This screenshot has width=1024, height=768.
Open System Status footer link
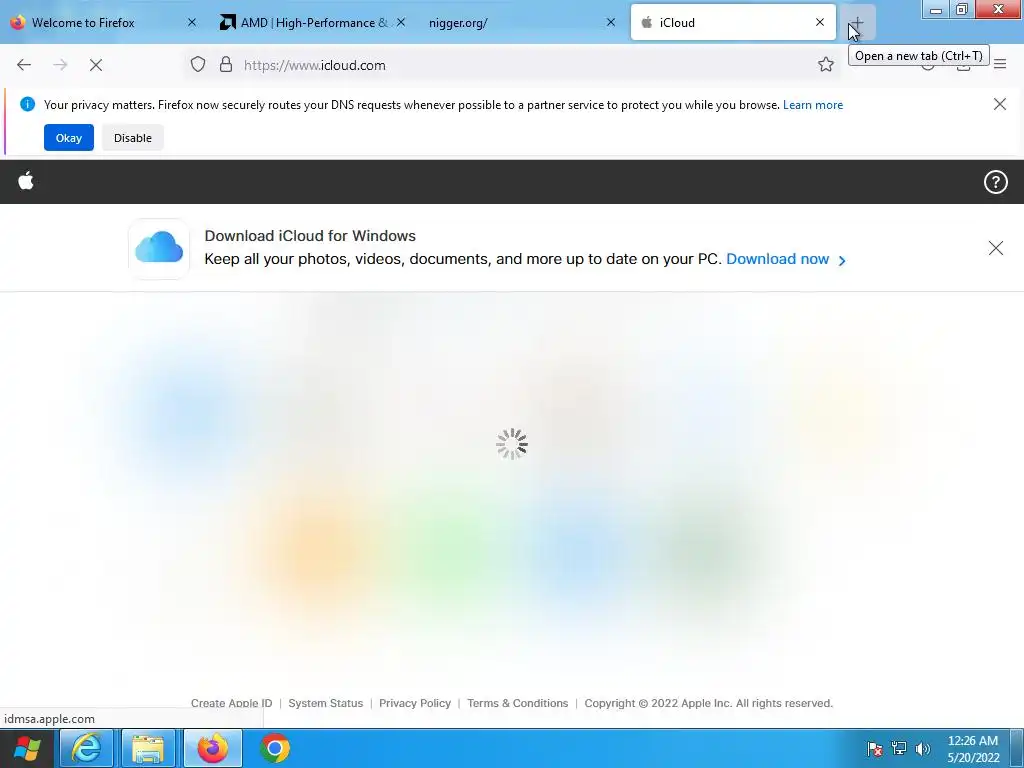click(x=325, y=703)
